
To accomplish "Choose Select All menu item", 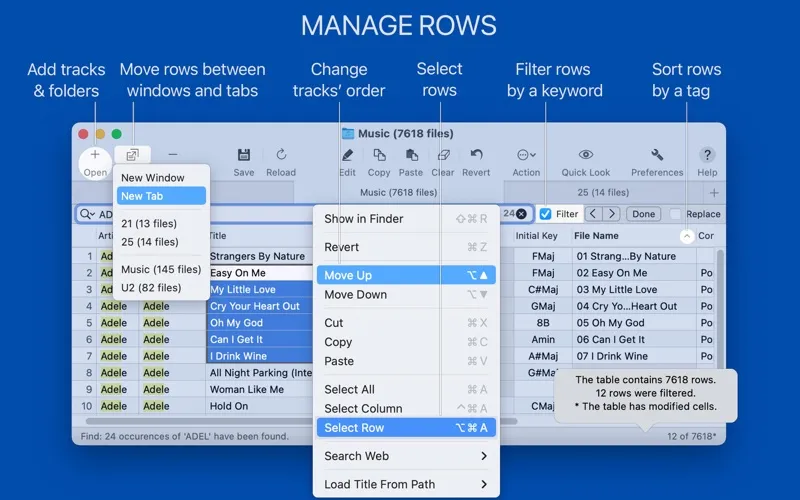I will coord(406,389).
